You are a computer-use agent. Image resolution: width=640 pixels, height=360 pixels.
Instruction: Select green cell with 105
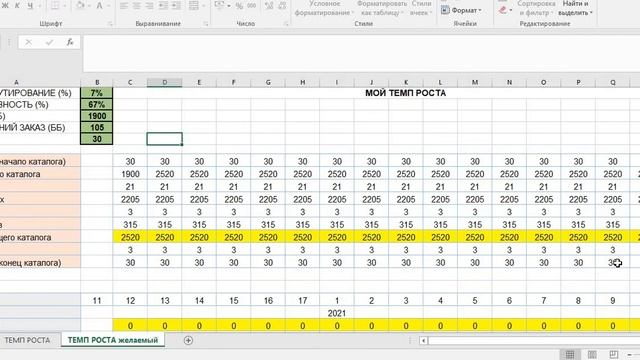tap(97, 127)
